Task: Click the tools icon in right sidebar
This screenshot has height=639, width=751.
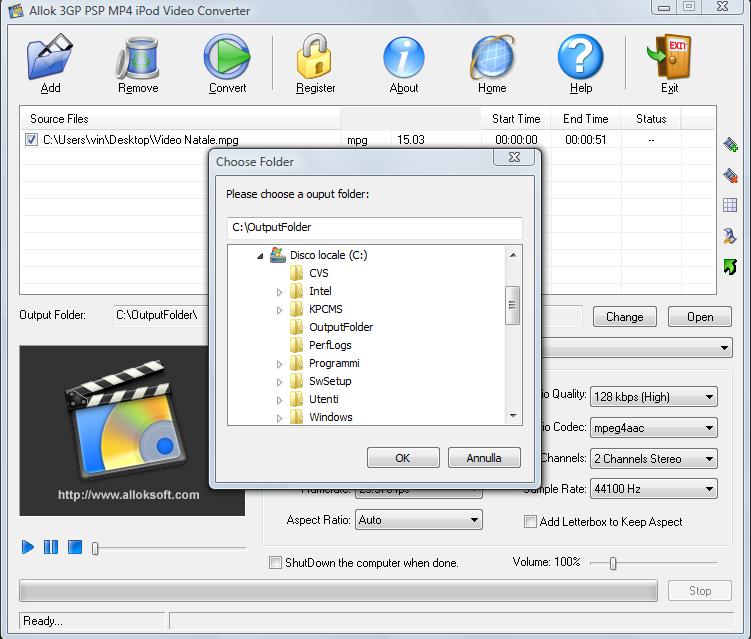Action: (x=730, y=236)
